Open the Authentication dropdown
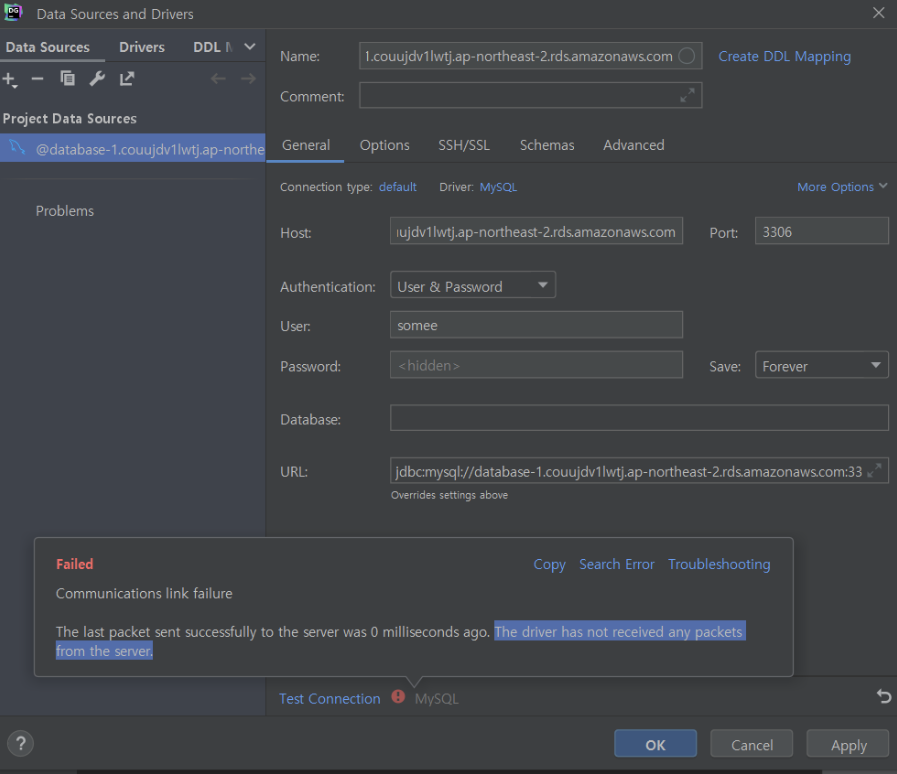 (473, 285)
